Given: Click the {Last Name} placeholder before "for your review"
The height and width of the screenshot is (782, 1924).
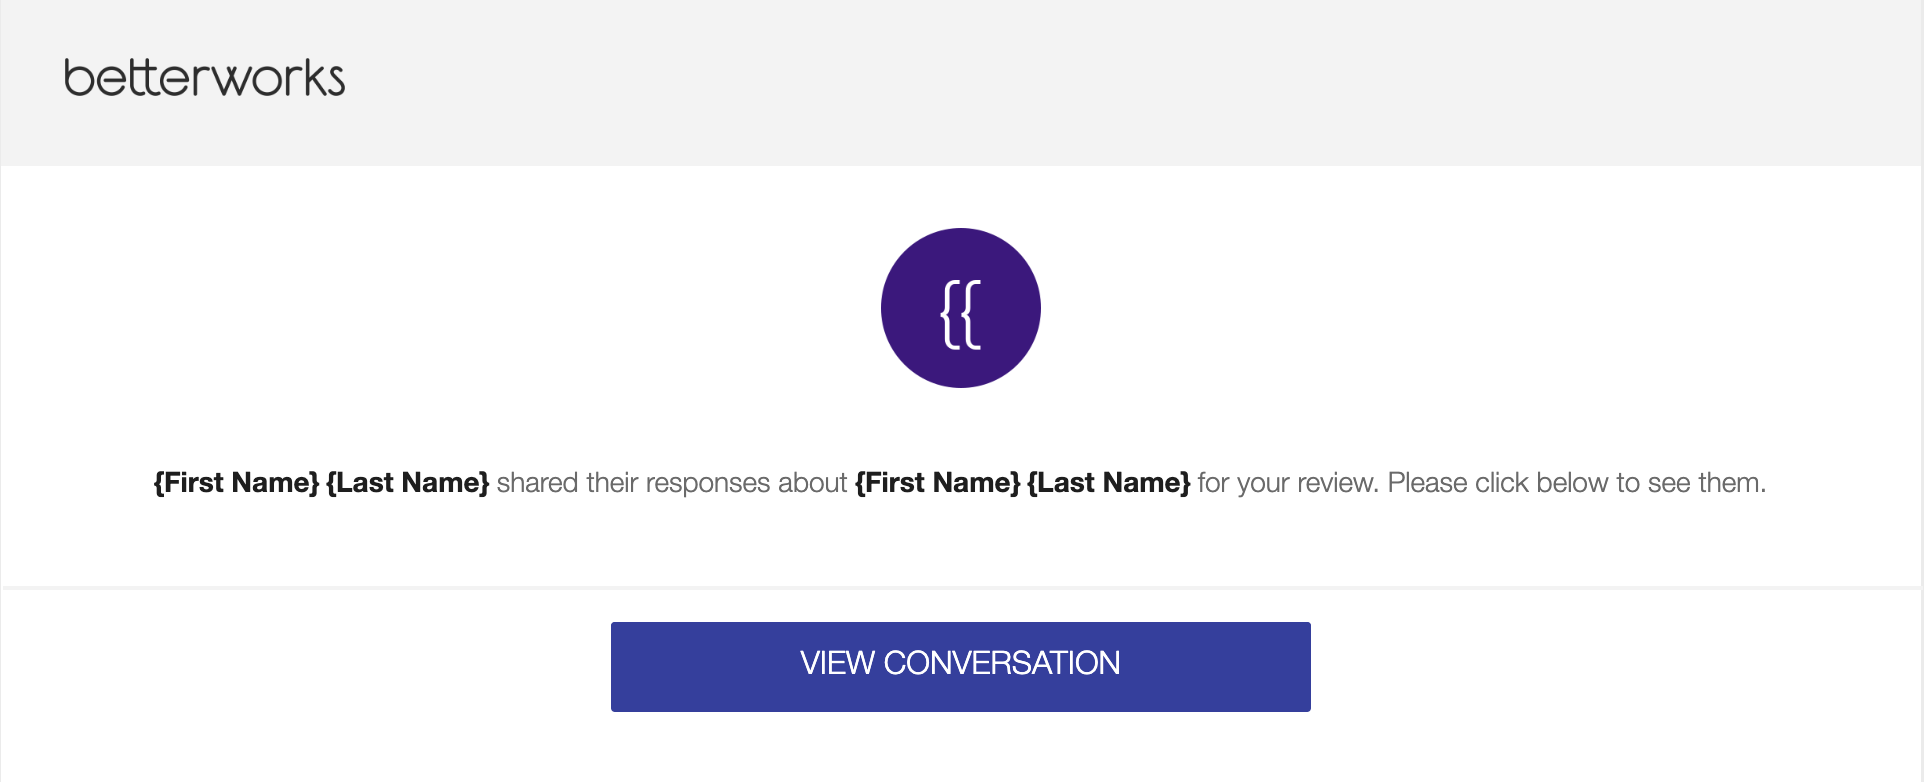Looking at the screenshot, I should 1109,483.
